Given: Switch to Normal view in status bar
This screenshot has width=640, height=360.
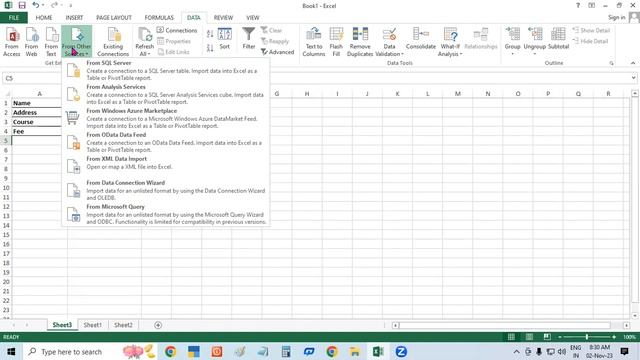Looking at the screenshot, I should (x=511, y=337).
